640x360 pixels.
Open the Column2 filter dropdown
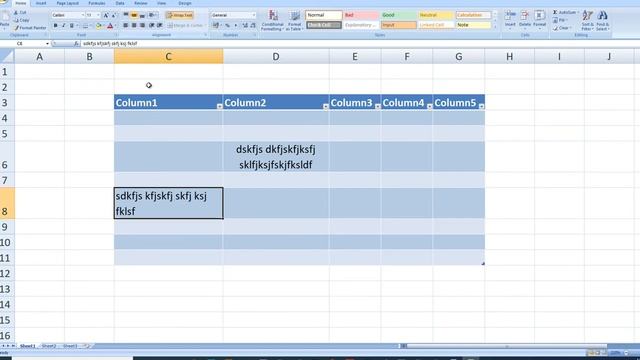[326, 106]
